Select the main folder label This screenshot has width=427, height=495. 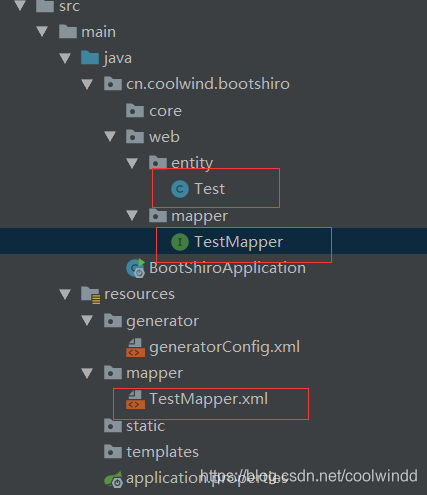pyautogui.click(x=99, y=32)
